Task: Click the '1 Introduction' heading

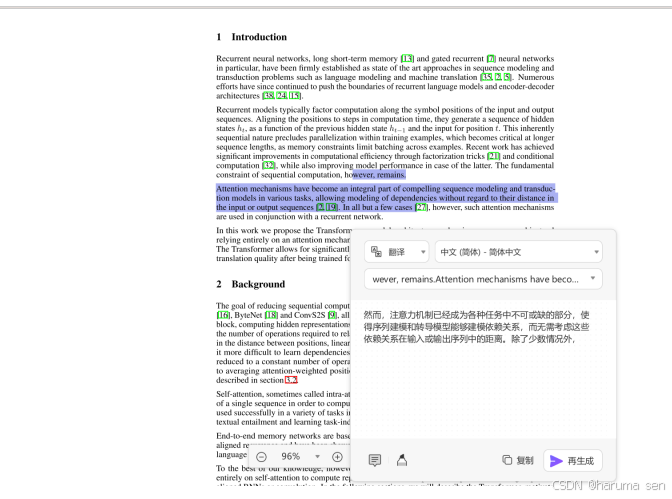Action: pos(252,37)
